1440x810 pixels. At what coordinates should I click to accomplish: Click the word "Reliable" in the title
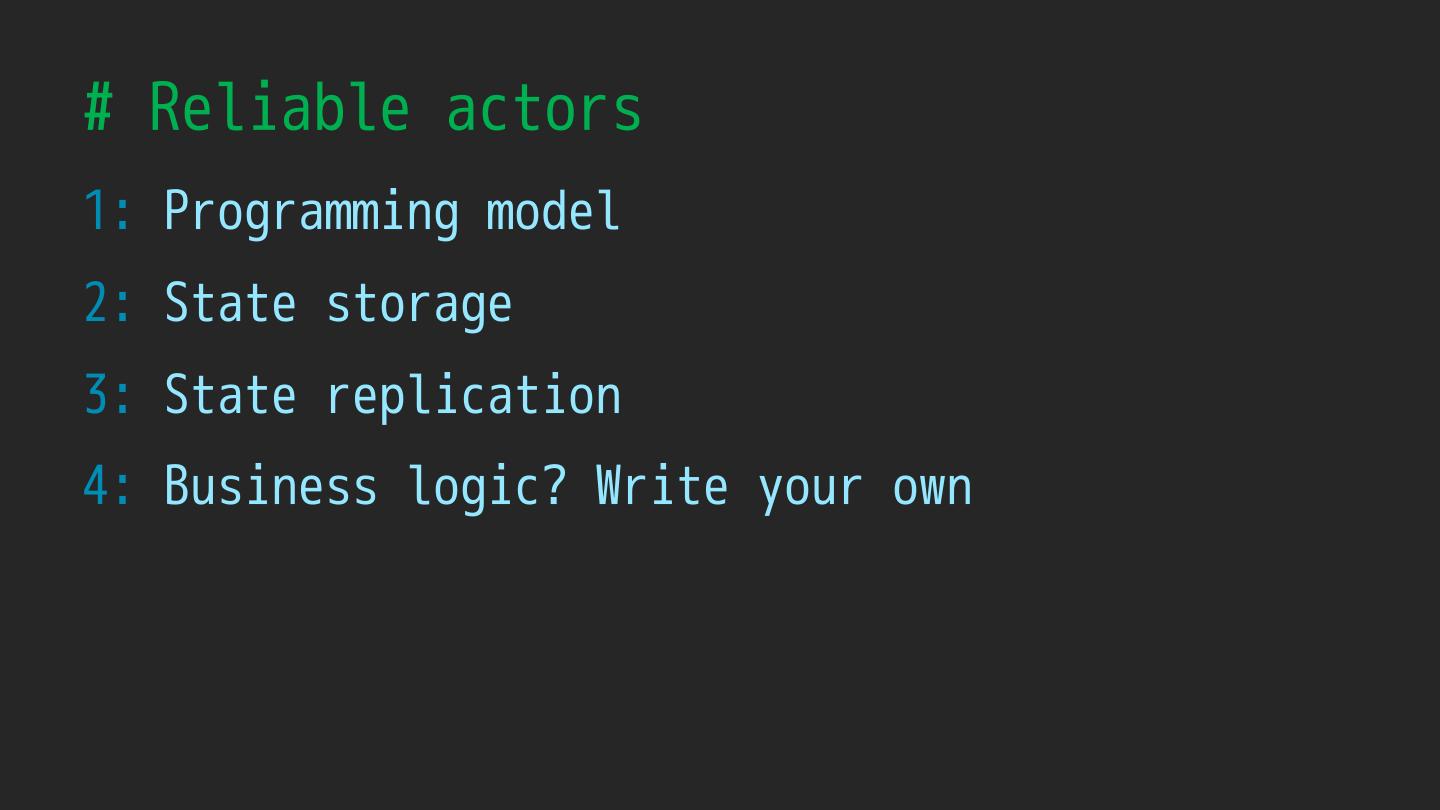tap(279, 107)
